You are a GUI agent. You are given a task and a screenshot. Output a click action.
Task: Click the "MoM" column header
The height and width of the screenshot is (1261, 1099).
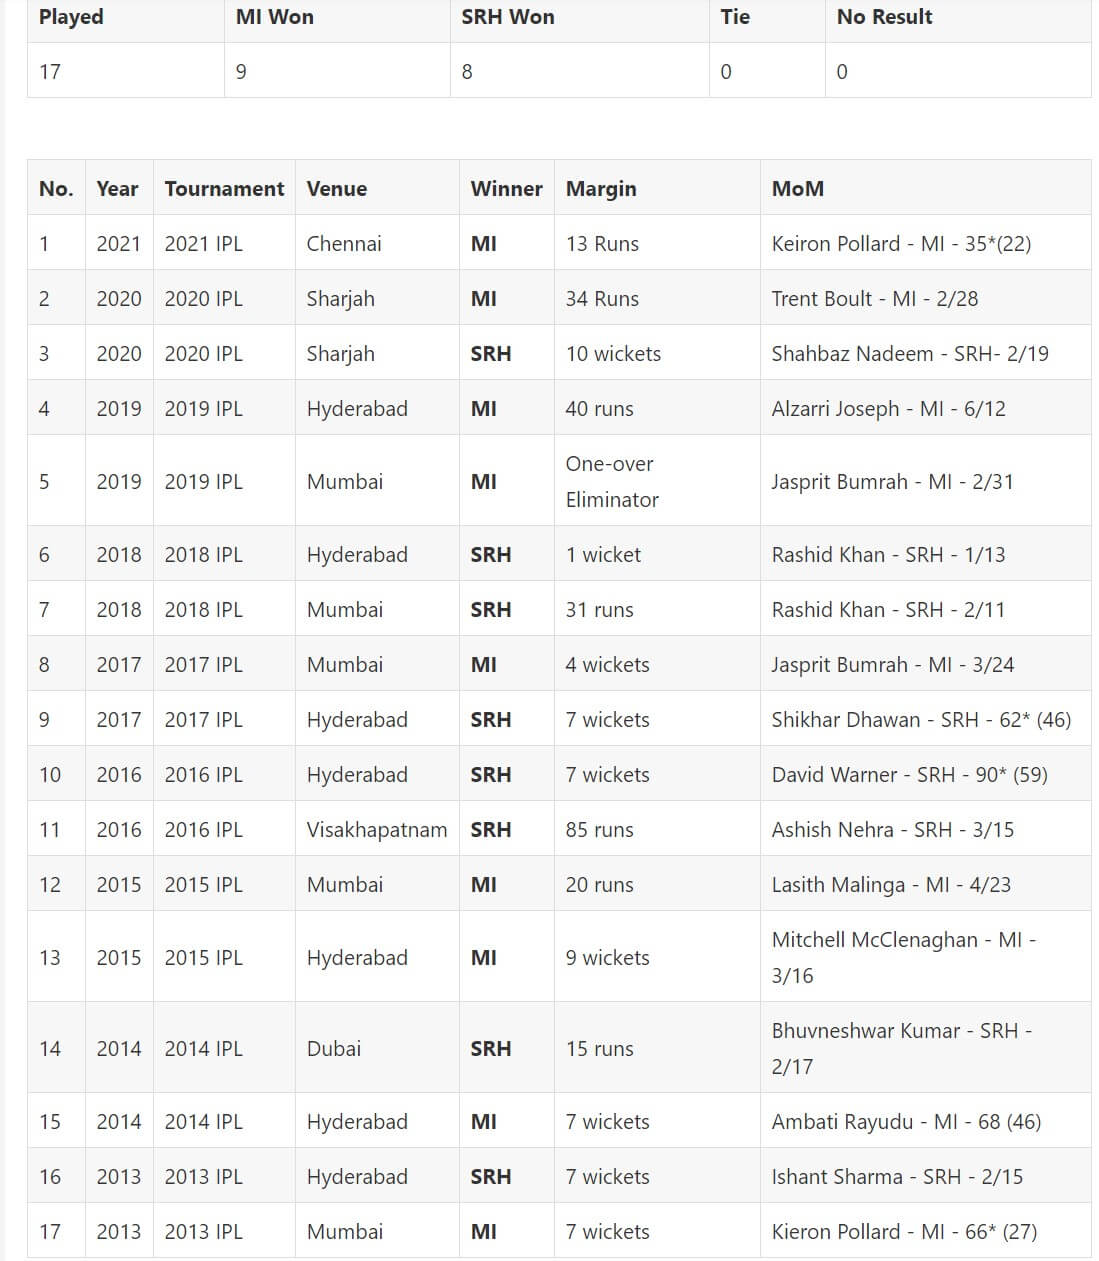[925, 188]
